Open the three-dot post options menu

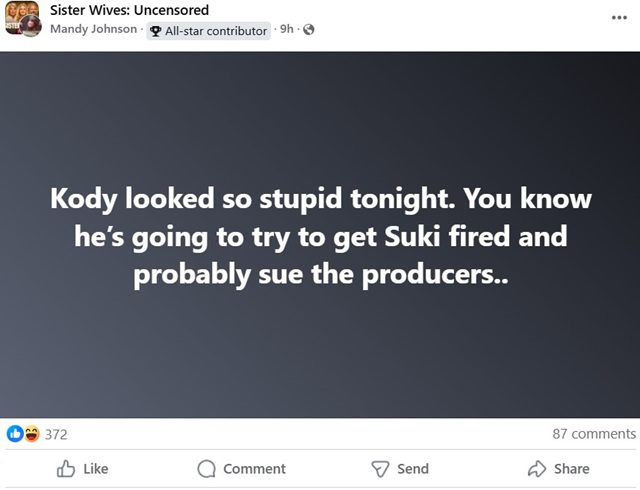[620, 17]
